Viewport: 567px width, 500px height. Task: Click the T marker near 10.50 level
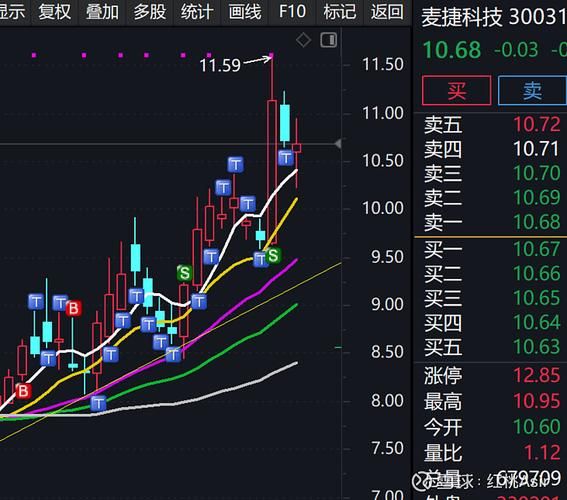tap(235, 165)
